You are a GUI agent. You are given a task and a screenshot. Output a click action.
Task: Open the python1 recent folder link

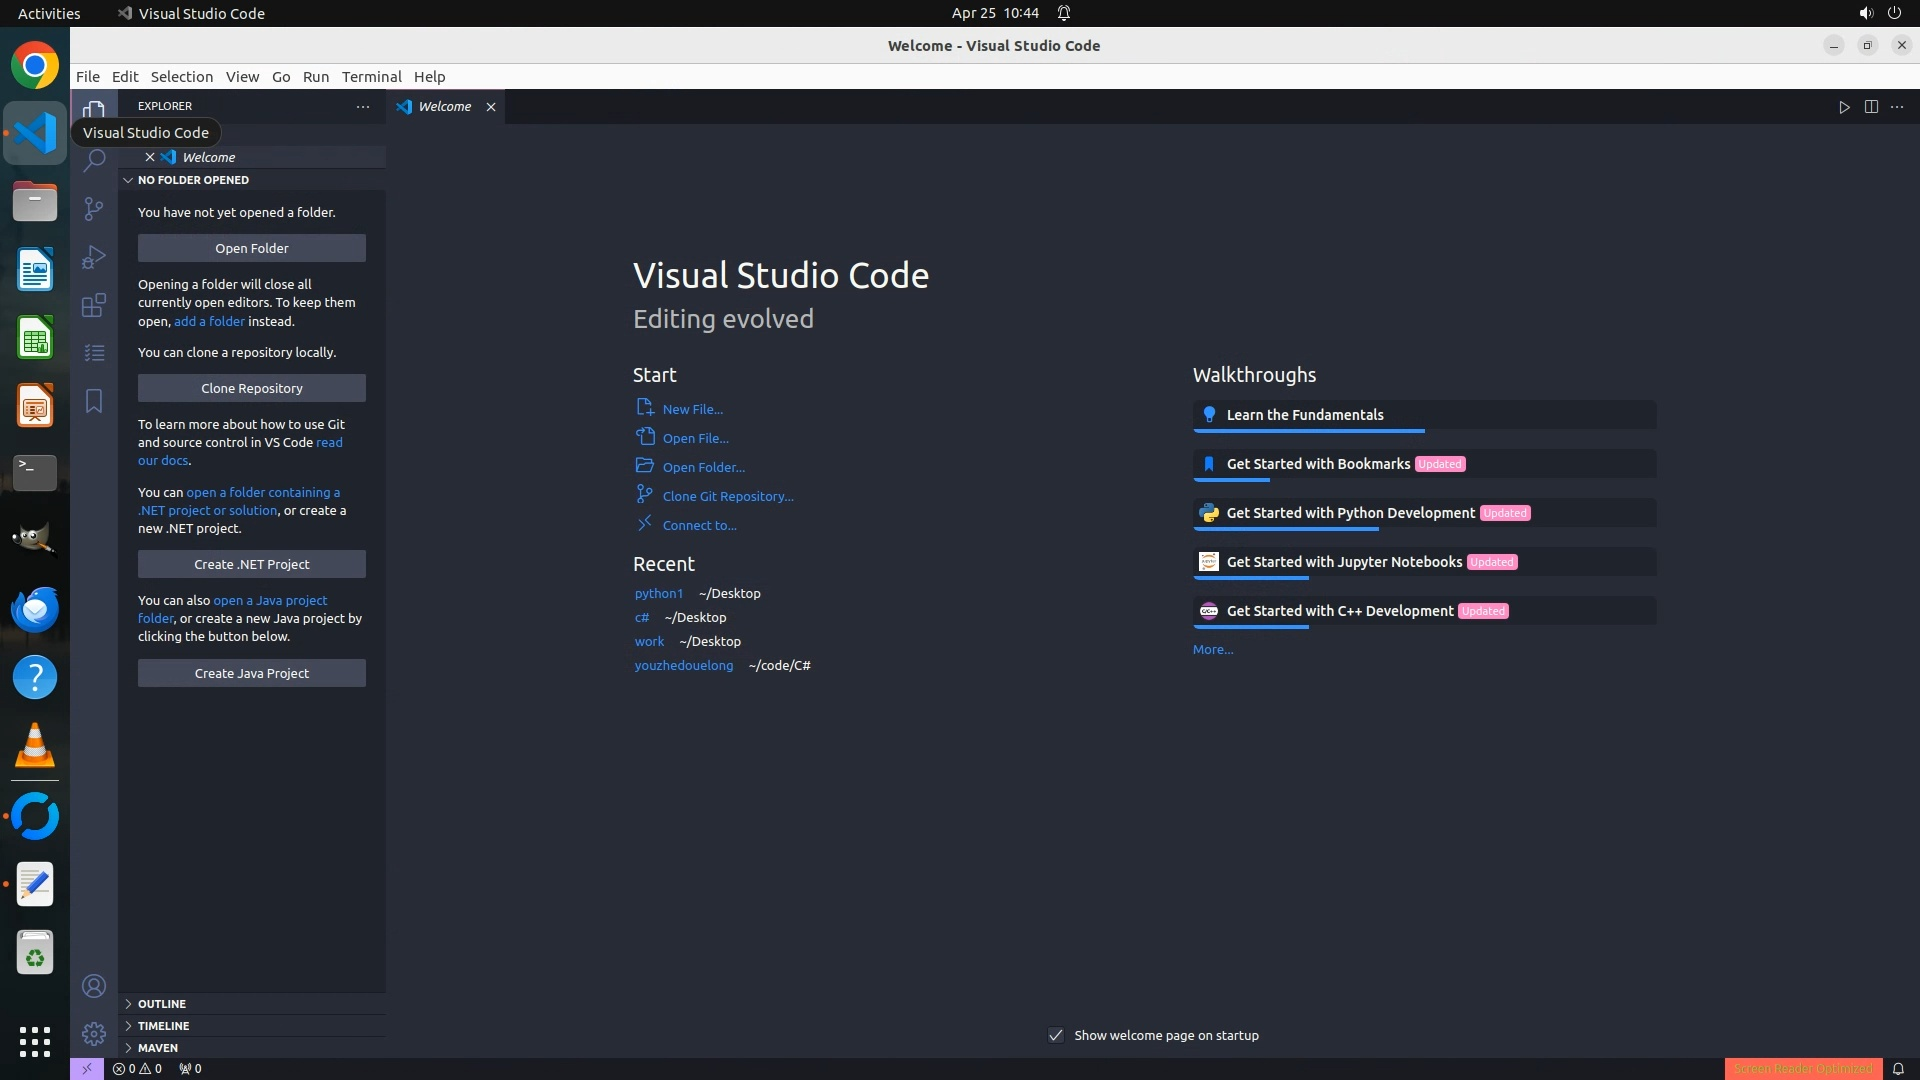pos(658,593)
